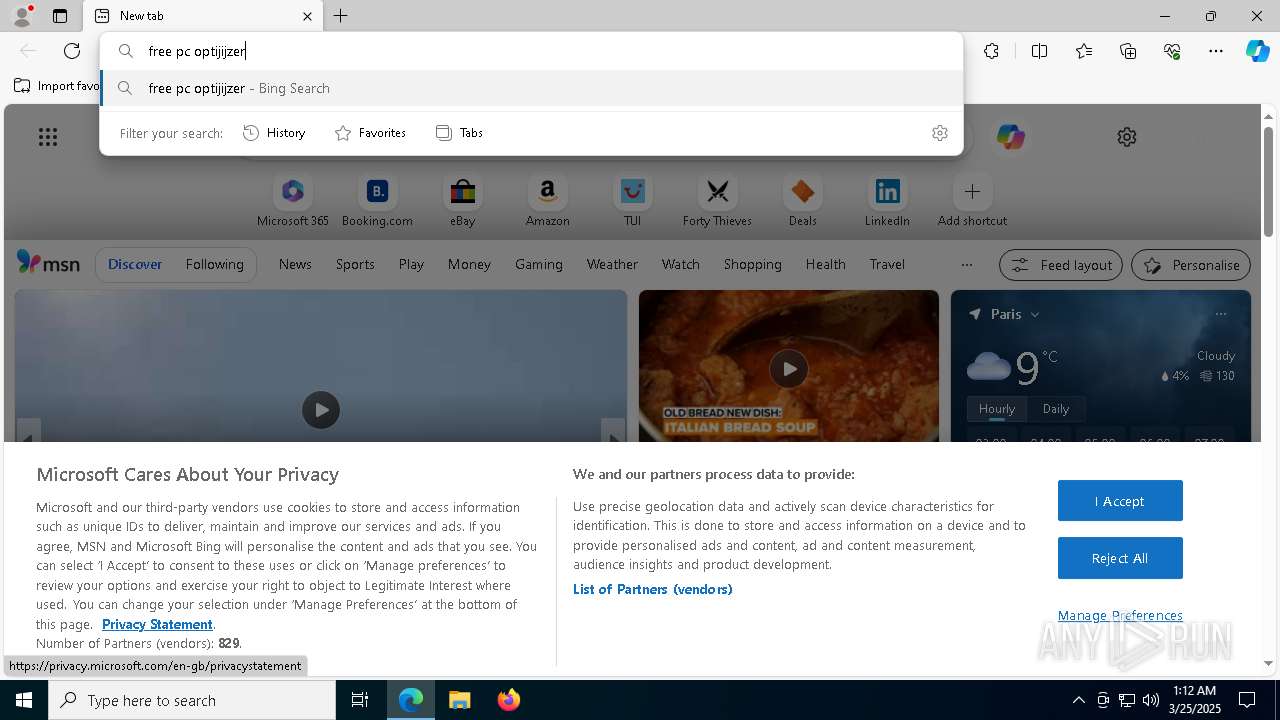The width and height of the screenshot is (1280, 720).
Task: Open weather card options ellipsis
Action: coord(1220,314)
